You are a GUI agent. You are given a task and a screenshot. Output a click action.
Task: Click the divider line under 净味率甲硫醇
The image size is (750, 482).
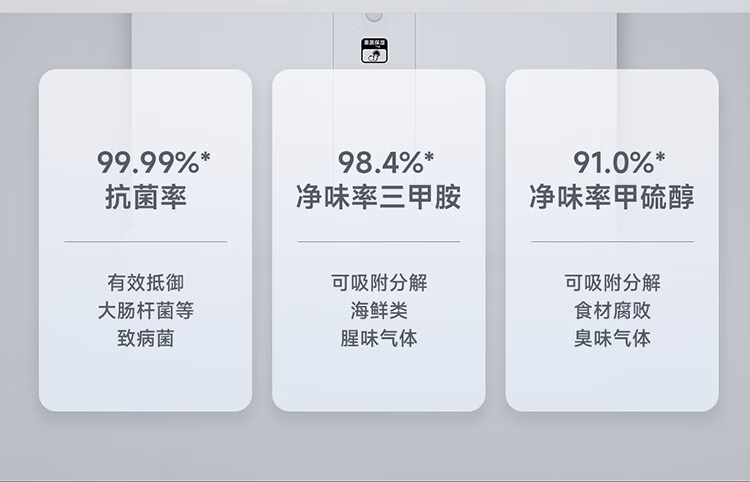[612, 242]
